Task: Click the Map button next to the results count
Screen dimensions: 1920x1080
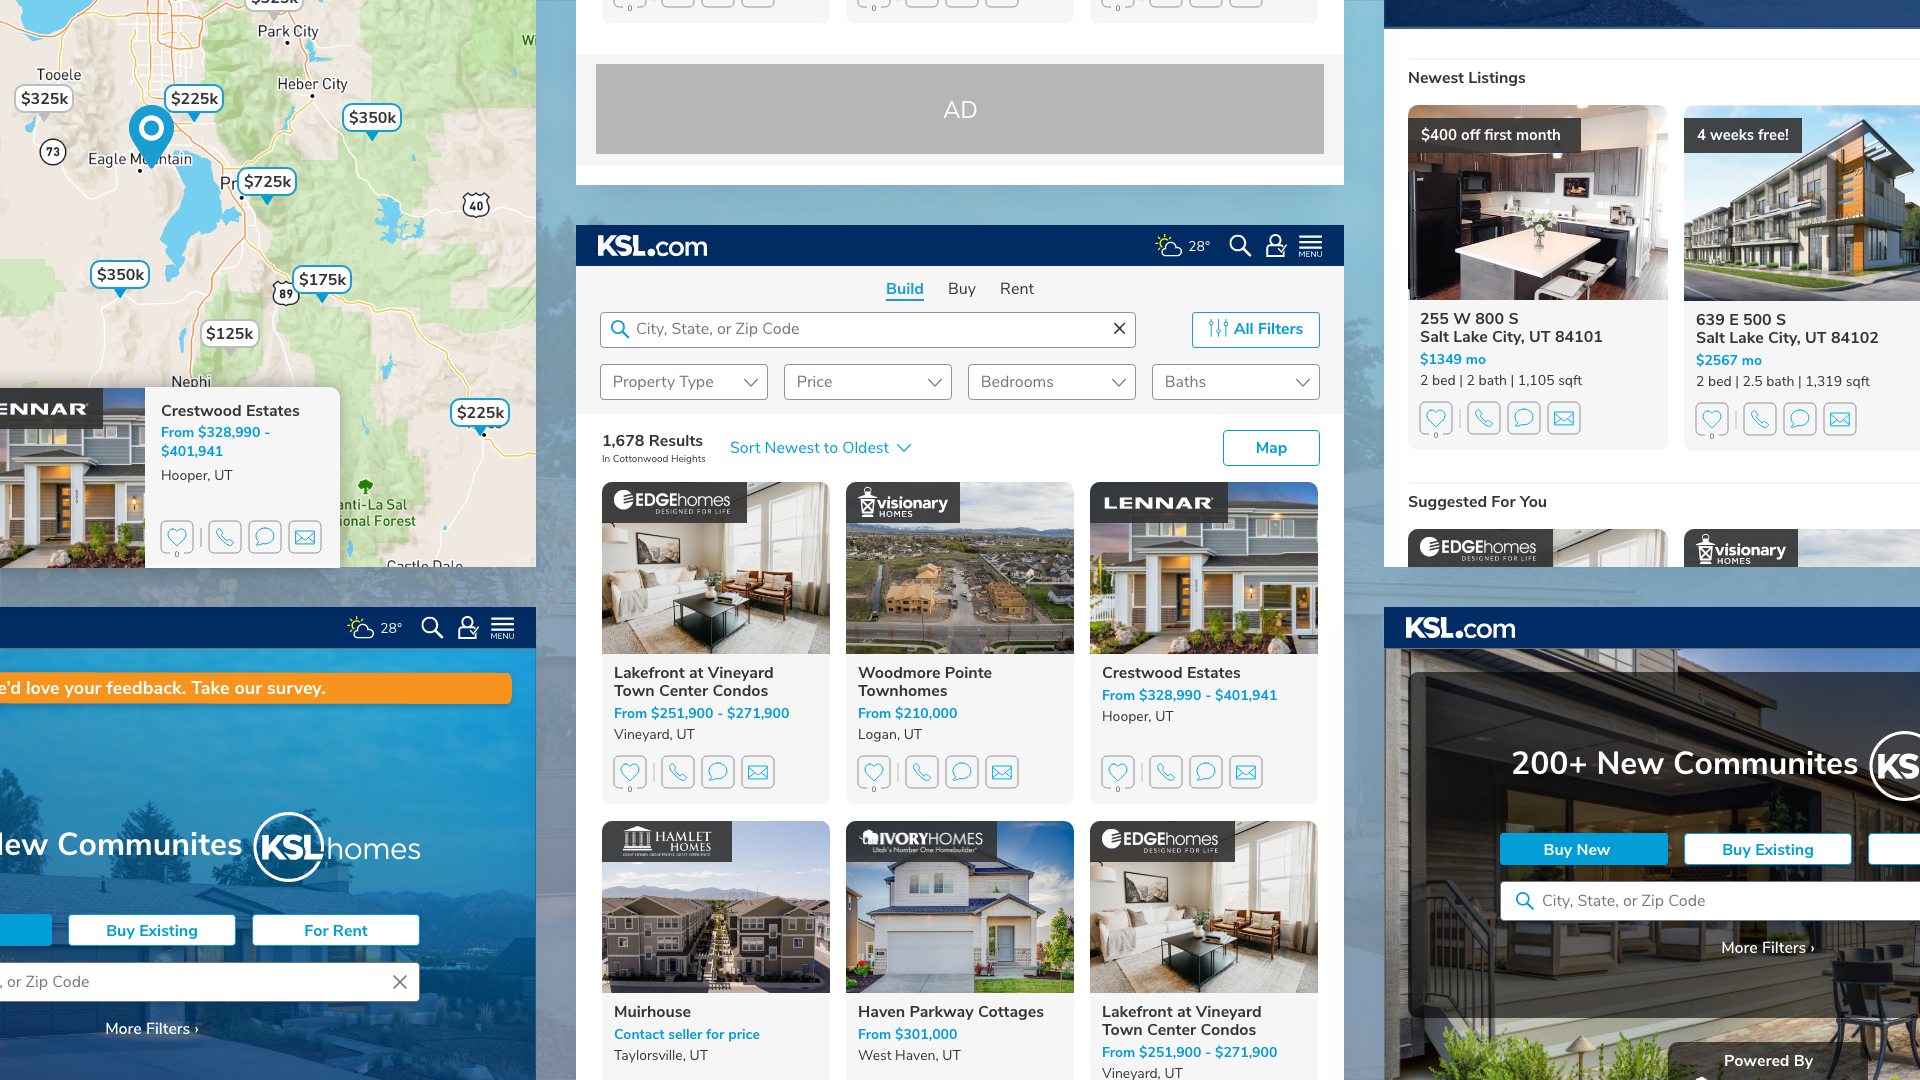Action: coord(1271,448)
